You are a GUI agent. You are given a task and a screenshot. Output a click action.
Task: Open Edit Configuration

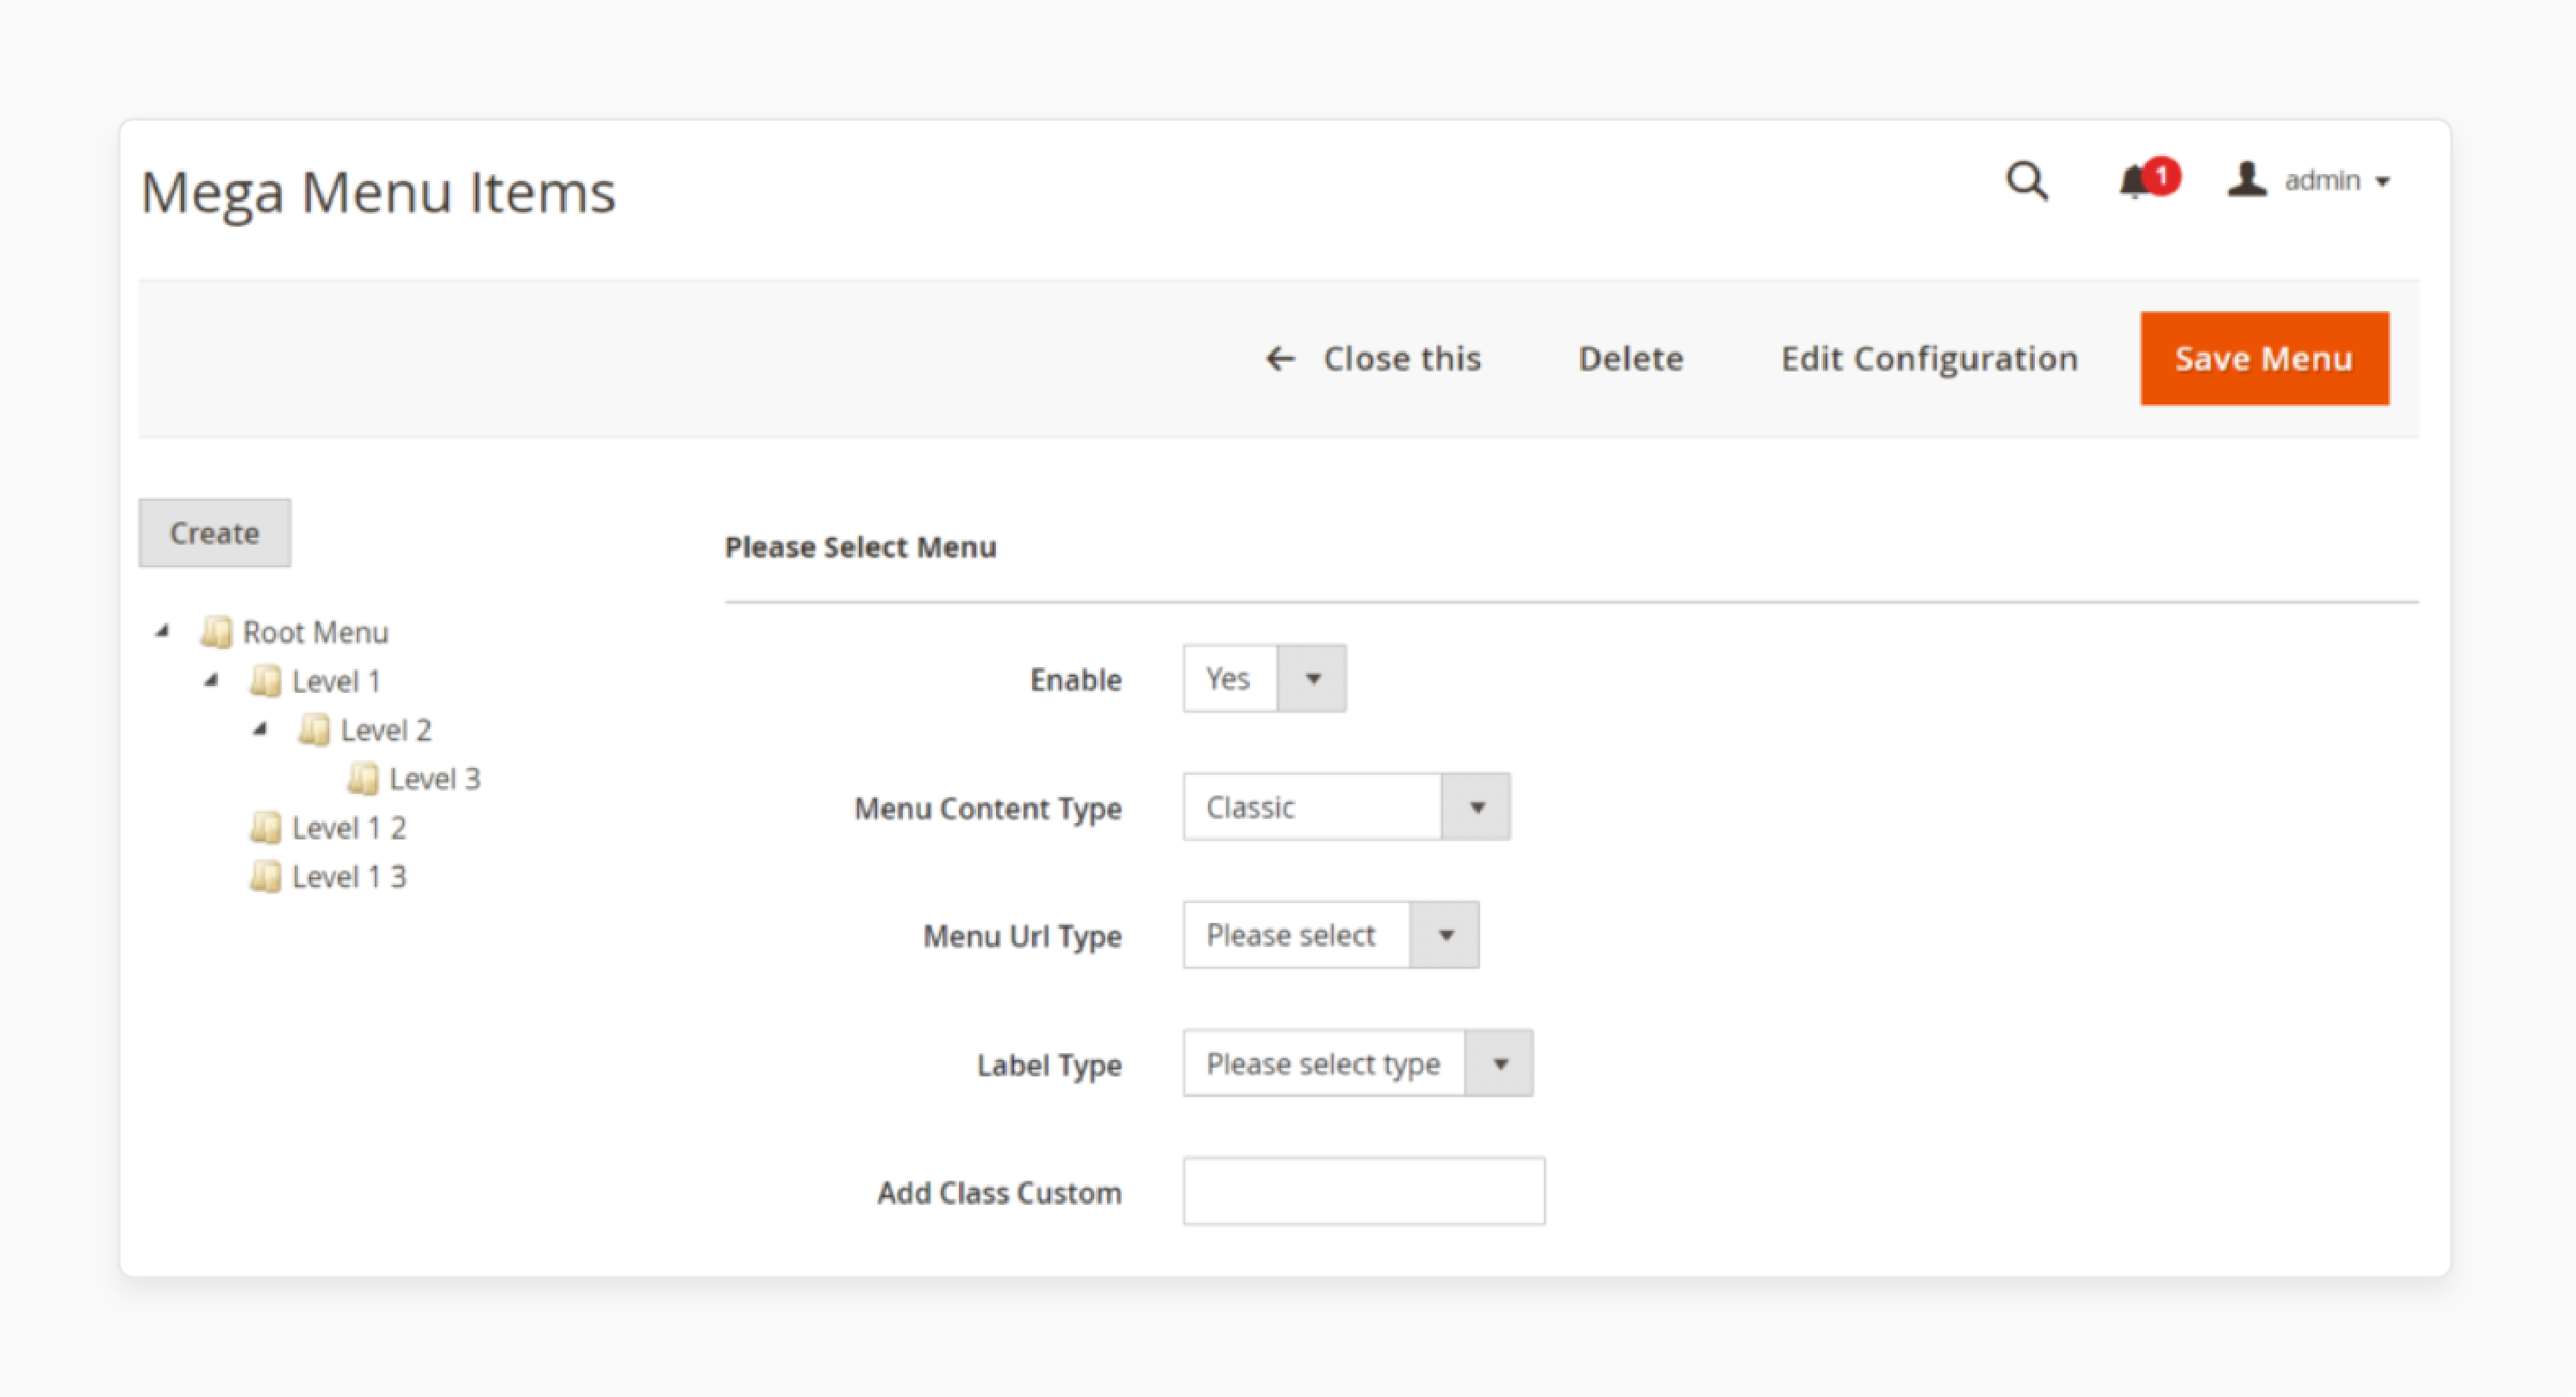[1929, 358]
